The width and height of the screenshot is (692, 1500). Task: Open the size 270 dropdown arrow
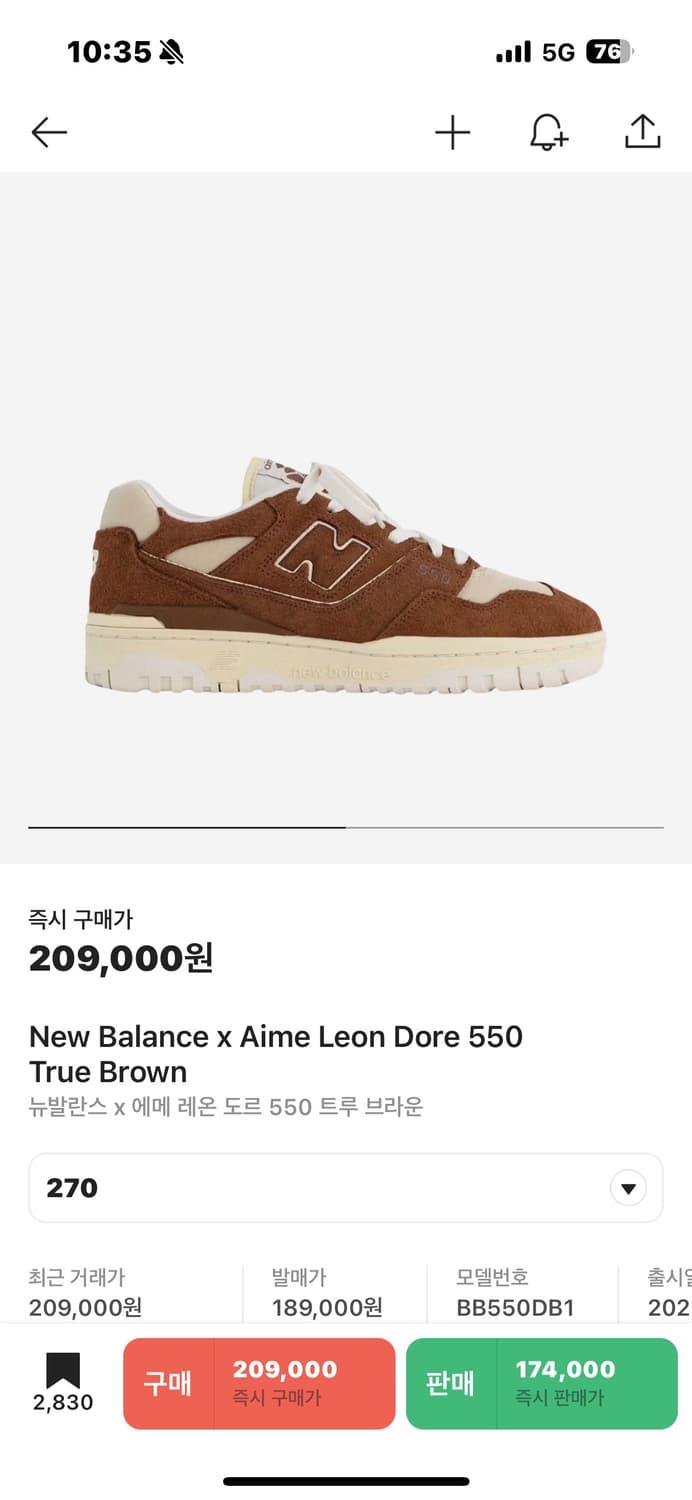[628, 1188]
